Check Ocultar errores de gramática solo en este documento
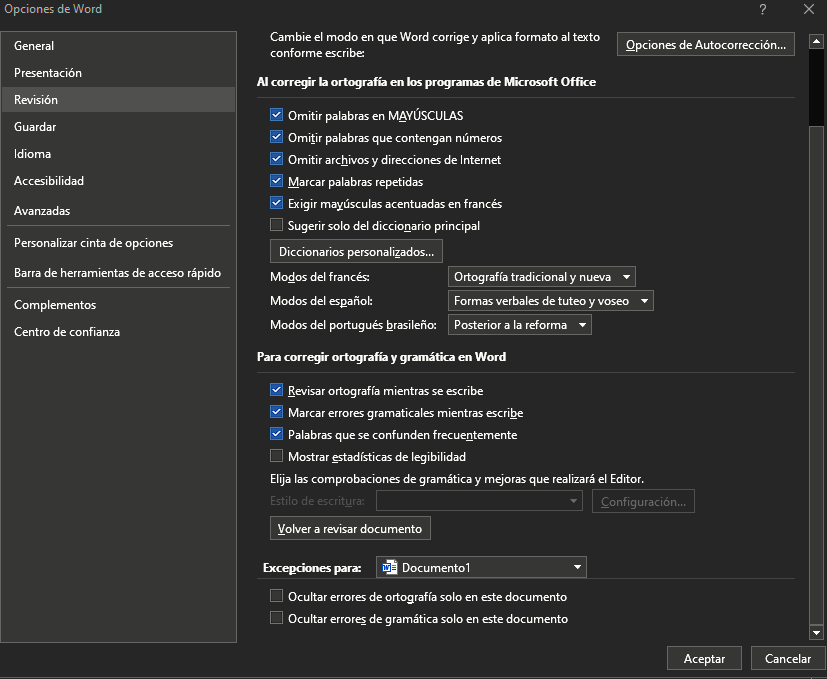This screenshot has height=679, width=827. click(276, 617)
